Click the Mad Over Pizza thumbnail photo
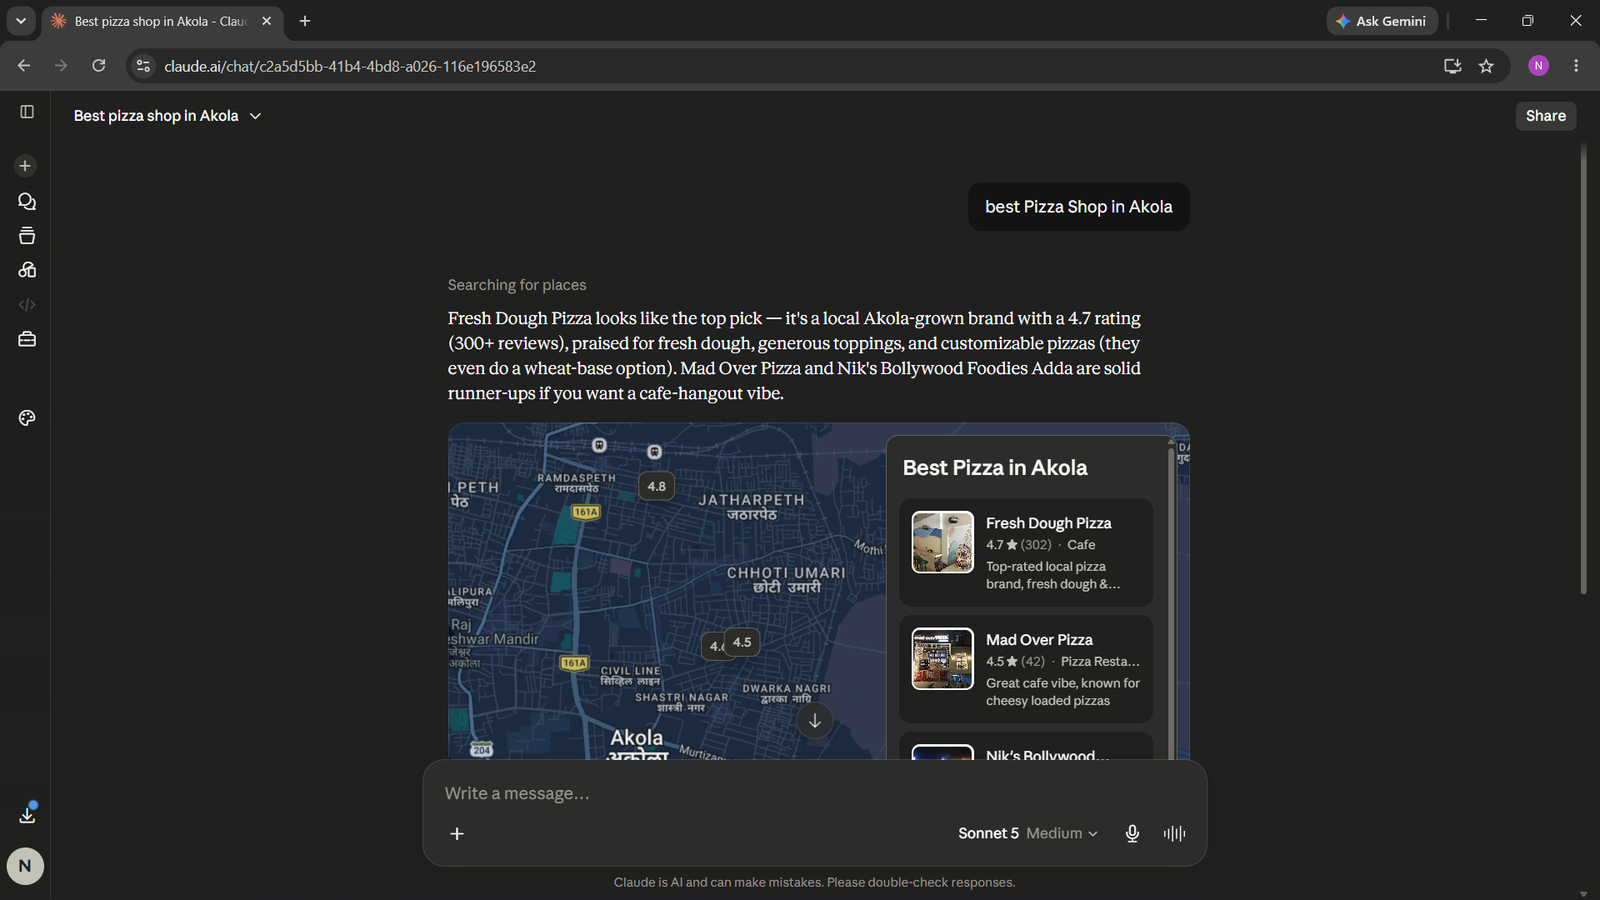This screenshot has height=900, width=1600. 942,658
